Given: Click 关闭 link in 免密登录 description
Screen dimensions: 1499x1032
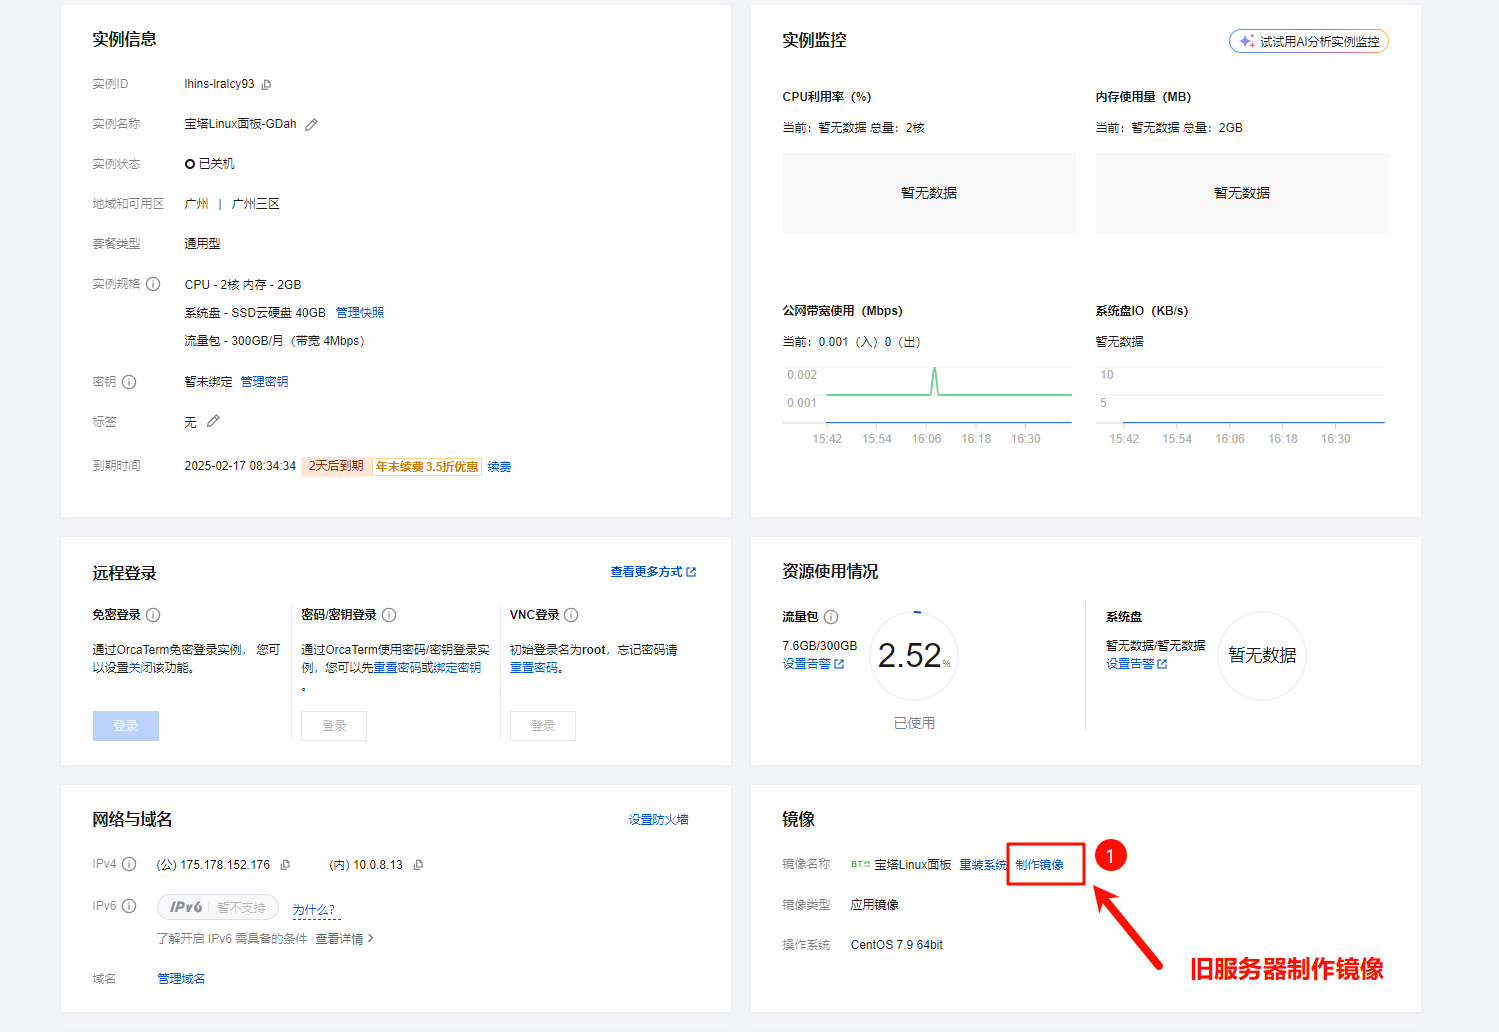Looking at the screenshot, I should coord(141,668).
